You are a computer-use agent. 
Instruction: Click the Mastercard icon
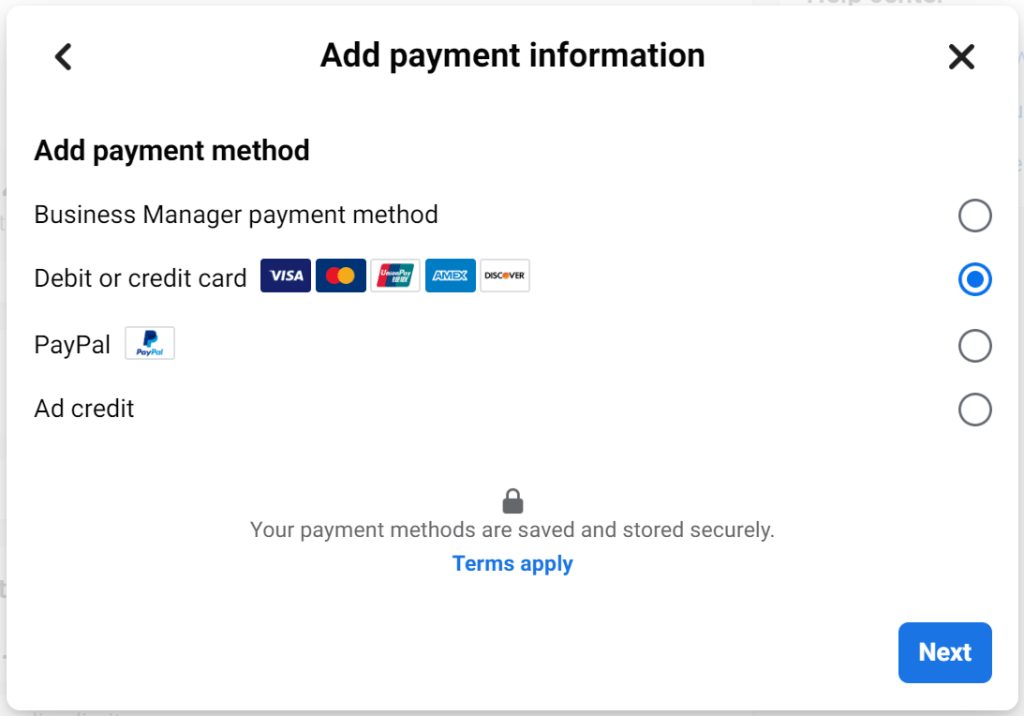point(341,275)
